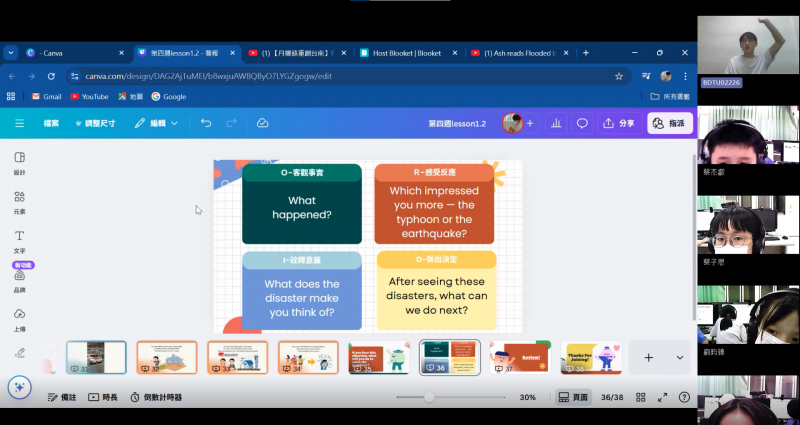800x425 pixels.
Task: Open the Canva hamburger main menu
Action: (19, 123)
